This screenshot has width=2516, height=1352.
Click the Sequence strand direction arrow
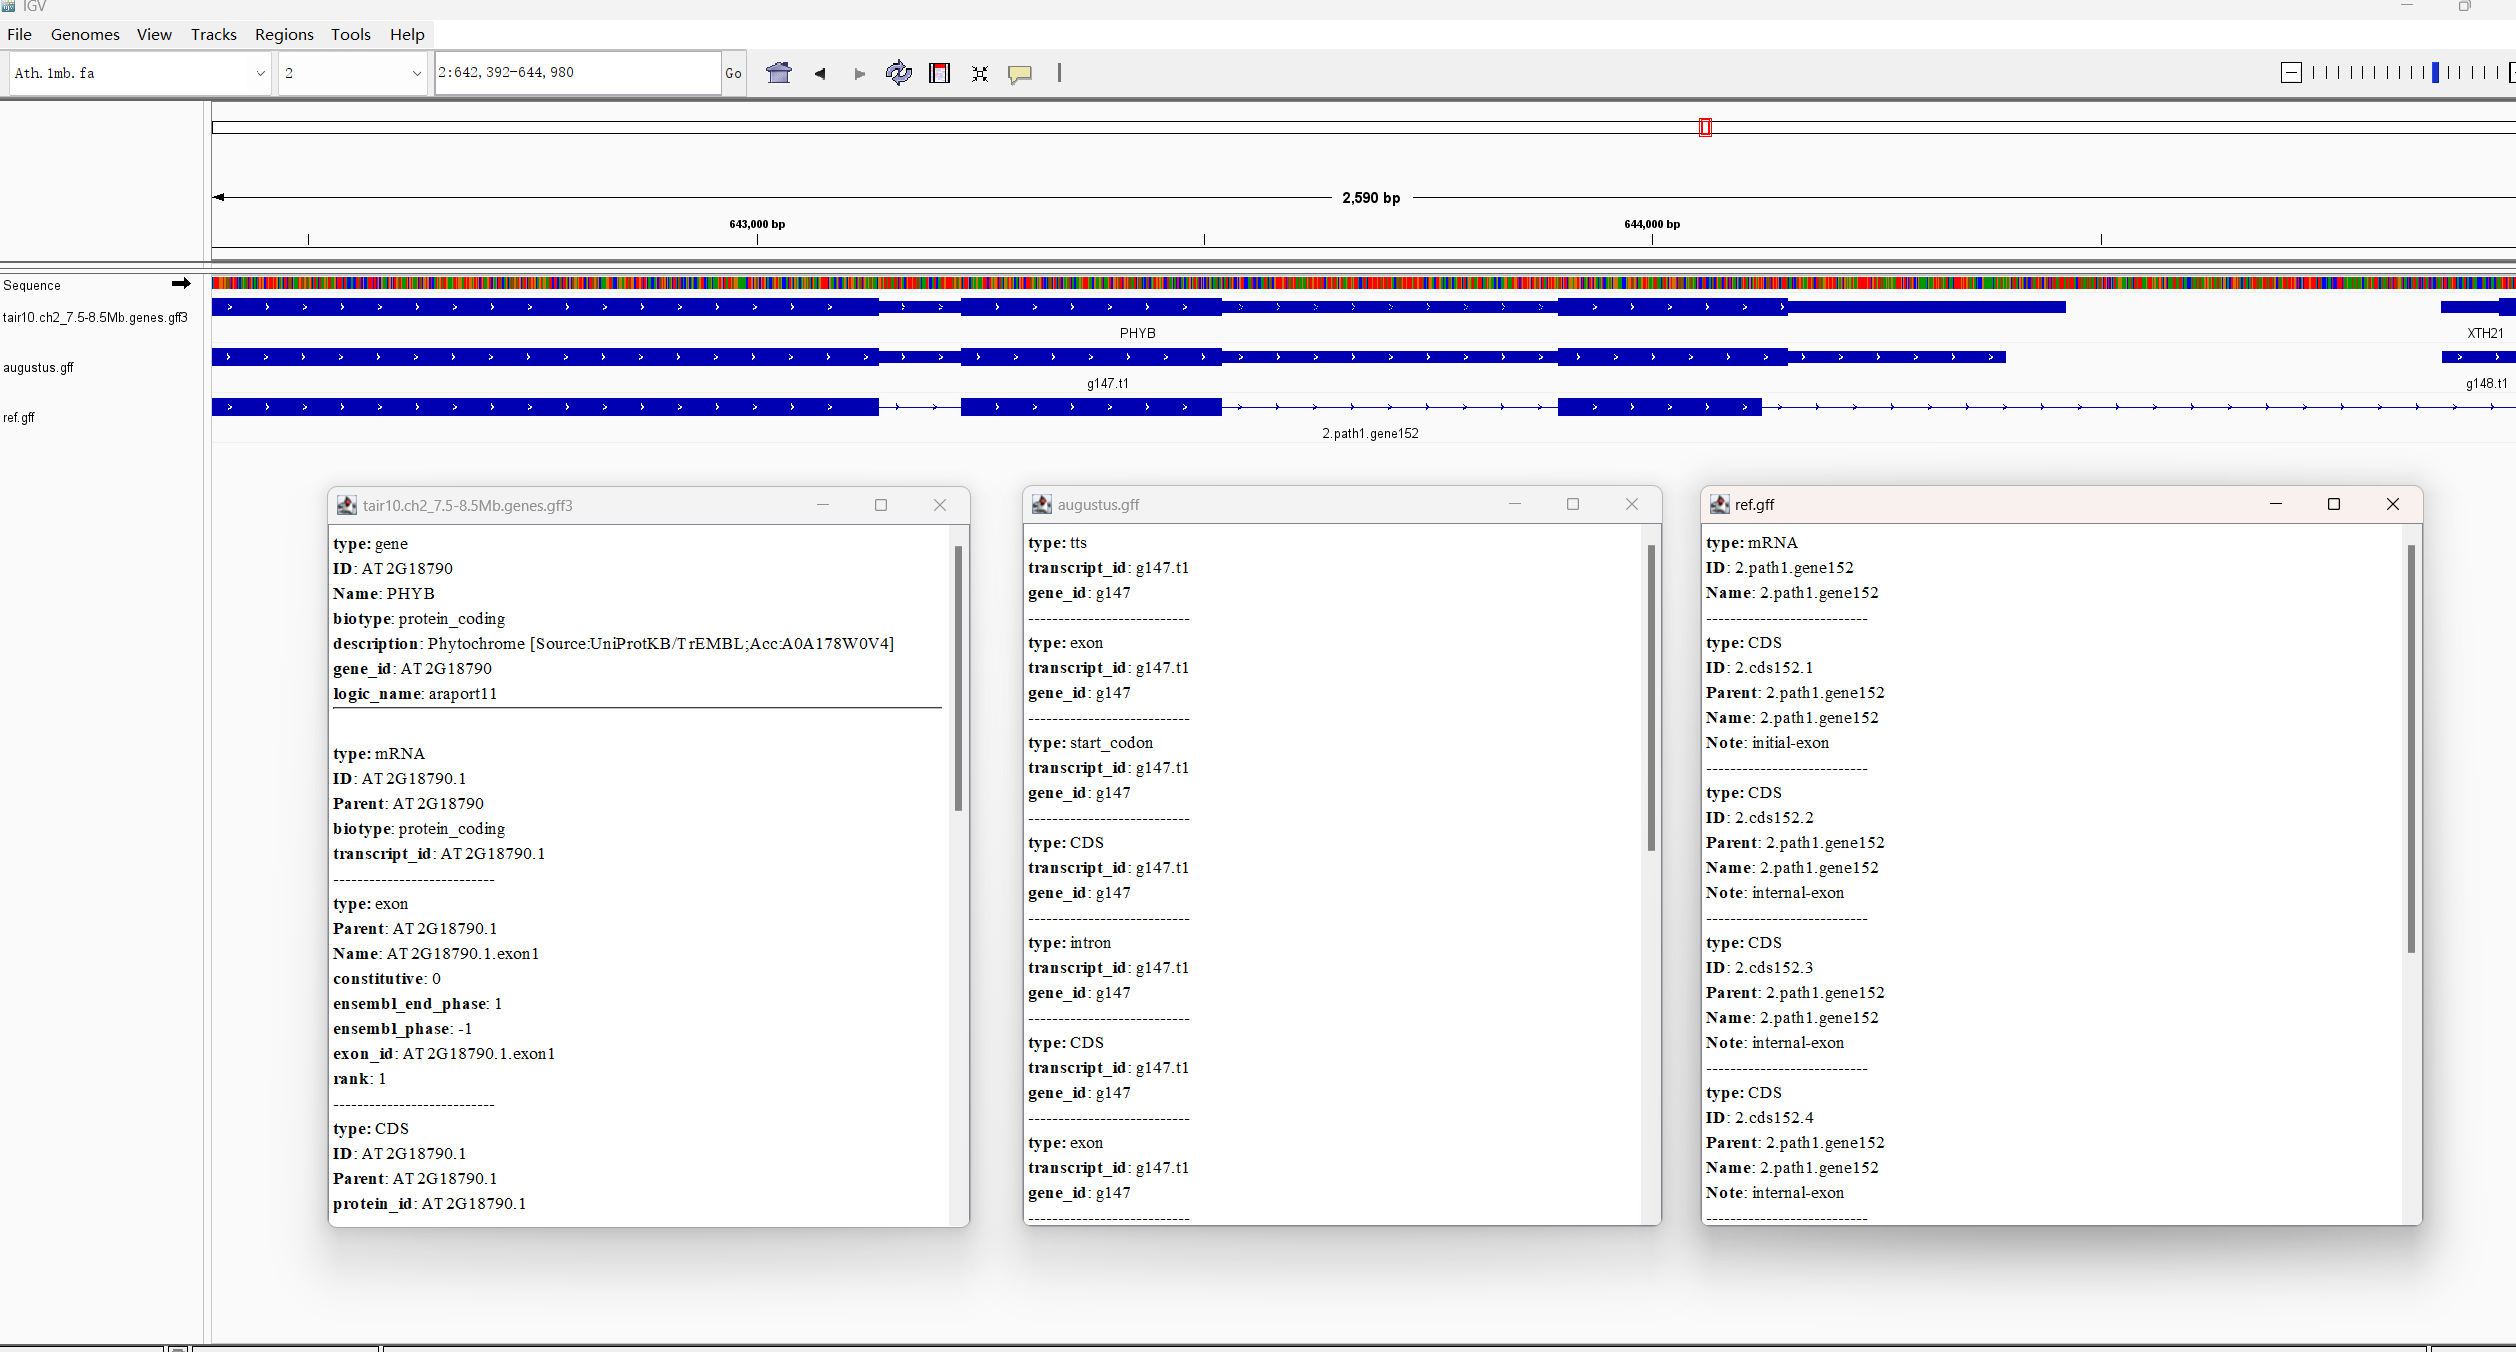(x=181, y=284)
